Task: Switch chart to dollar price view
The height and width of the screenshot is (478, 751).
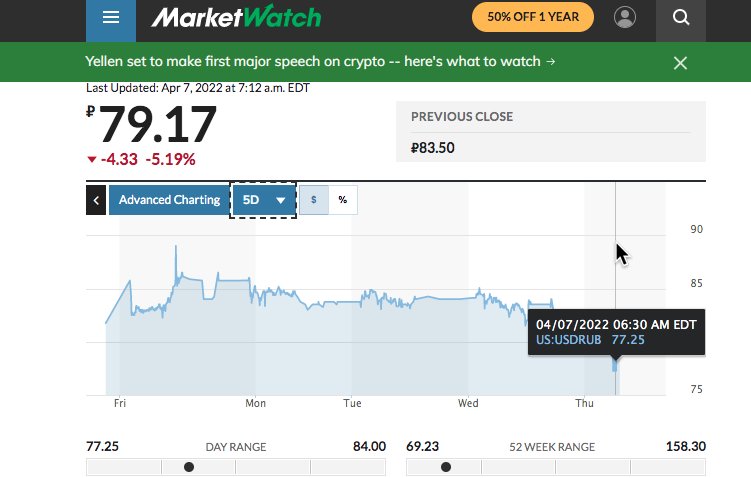Action: [x=314, y=200]
